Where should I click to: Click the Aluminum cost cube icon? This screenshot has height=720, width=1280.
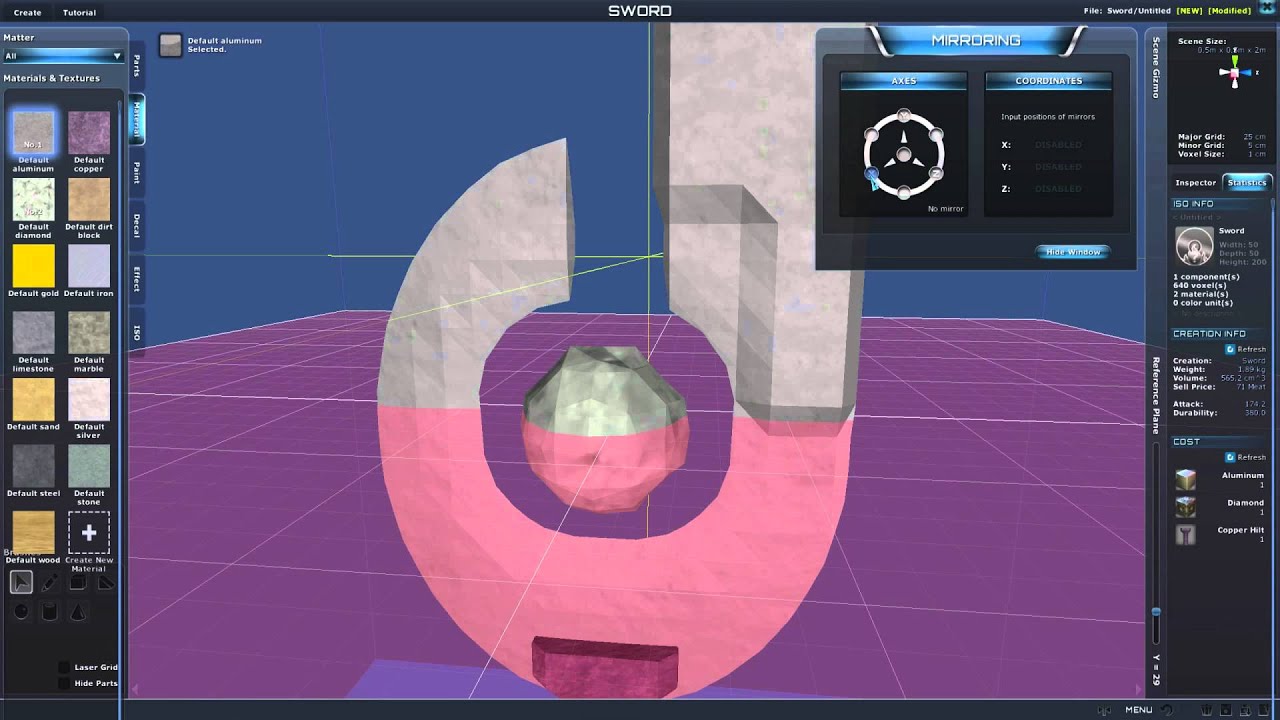tap(1185, 480)
